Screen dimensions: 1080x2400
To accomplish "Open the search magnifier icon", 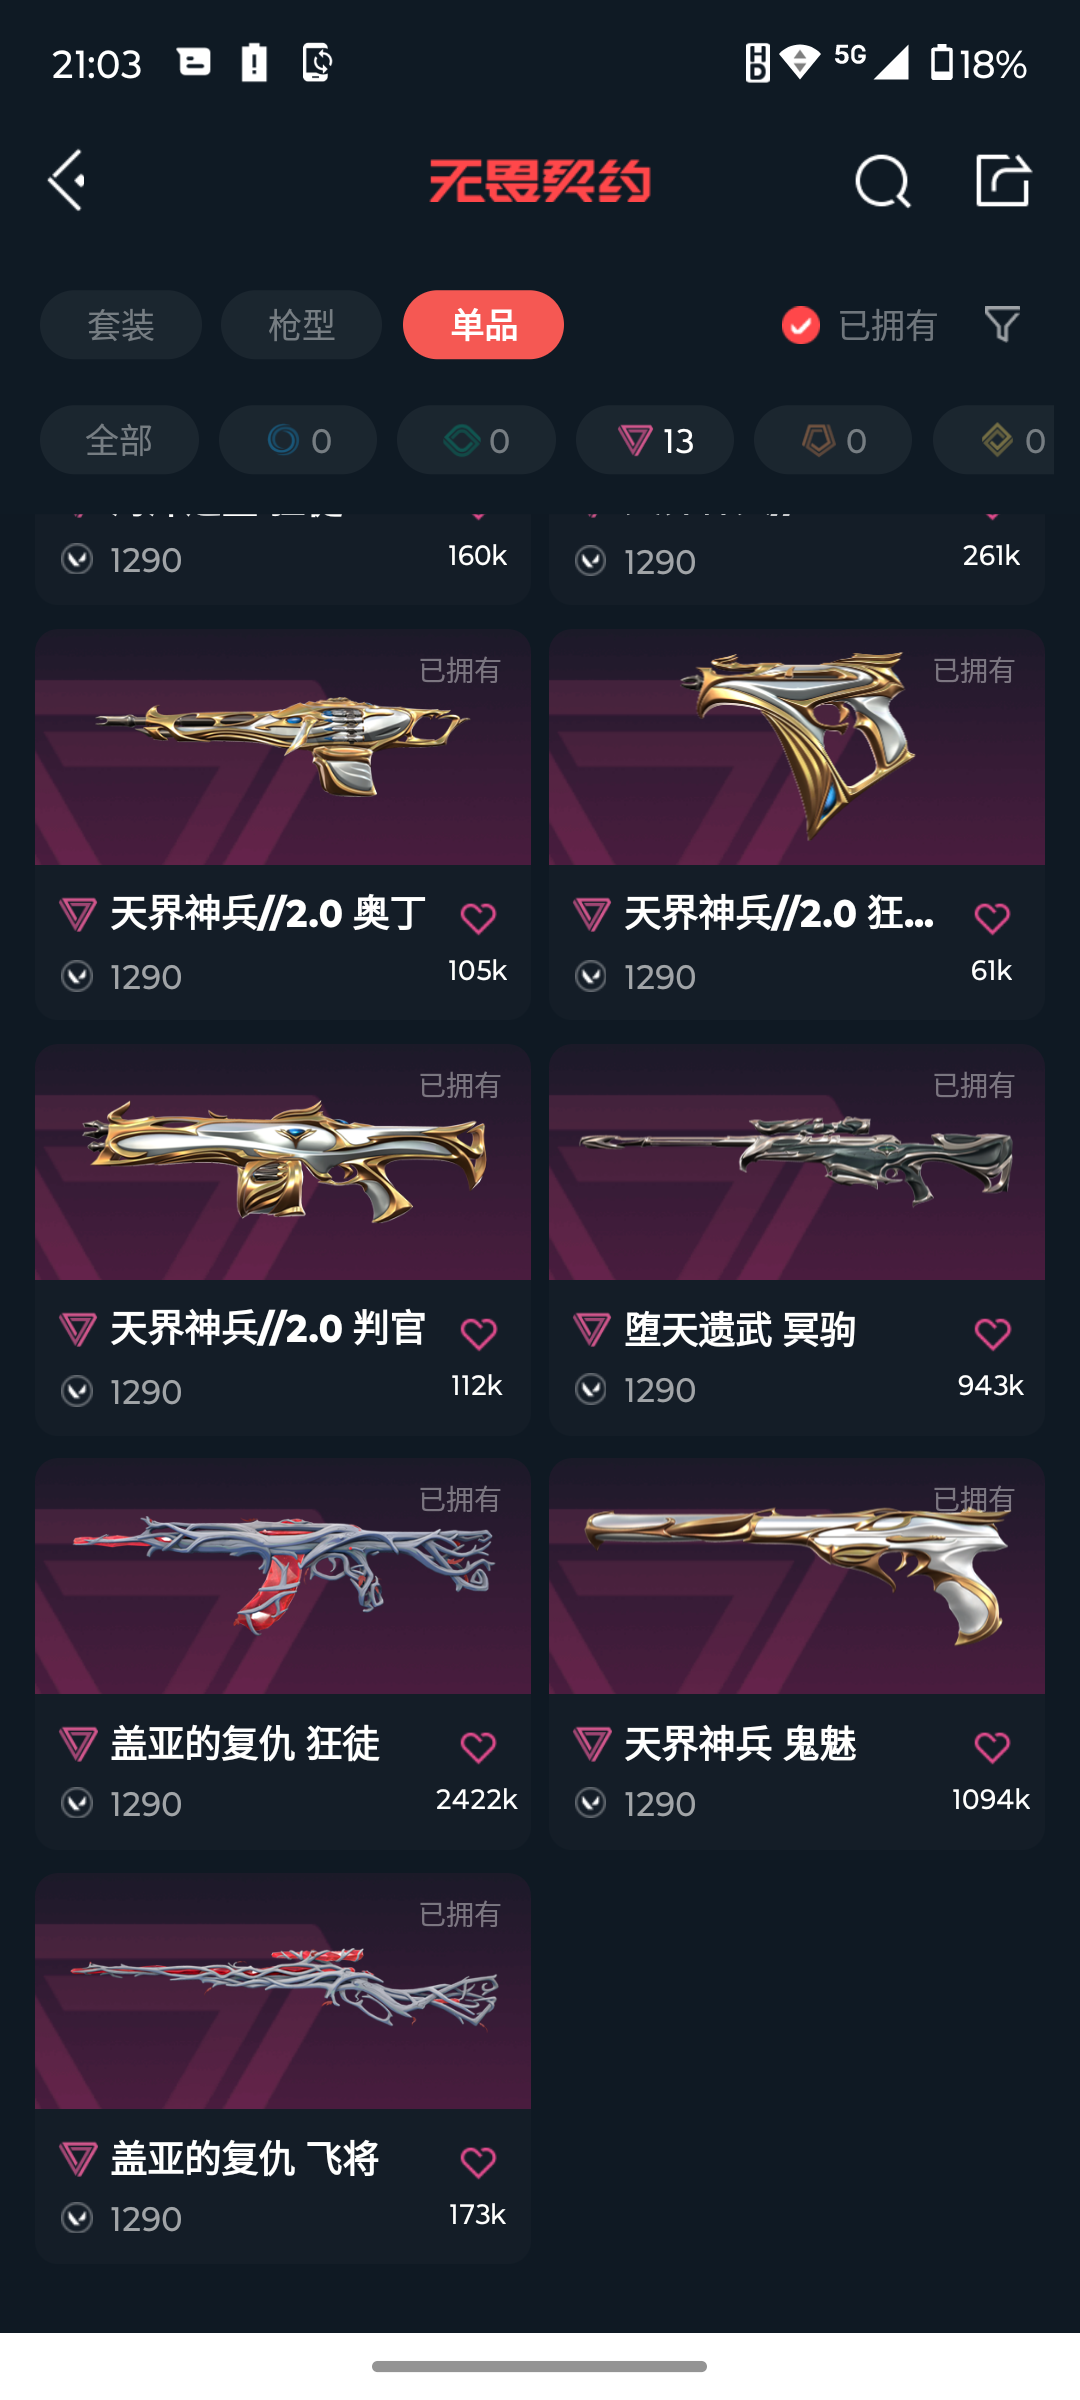I will (883, 181).
